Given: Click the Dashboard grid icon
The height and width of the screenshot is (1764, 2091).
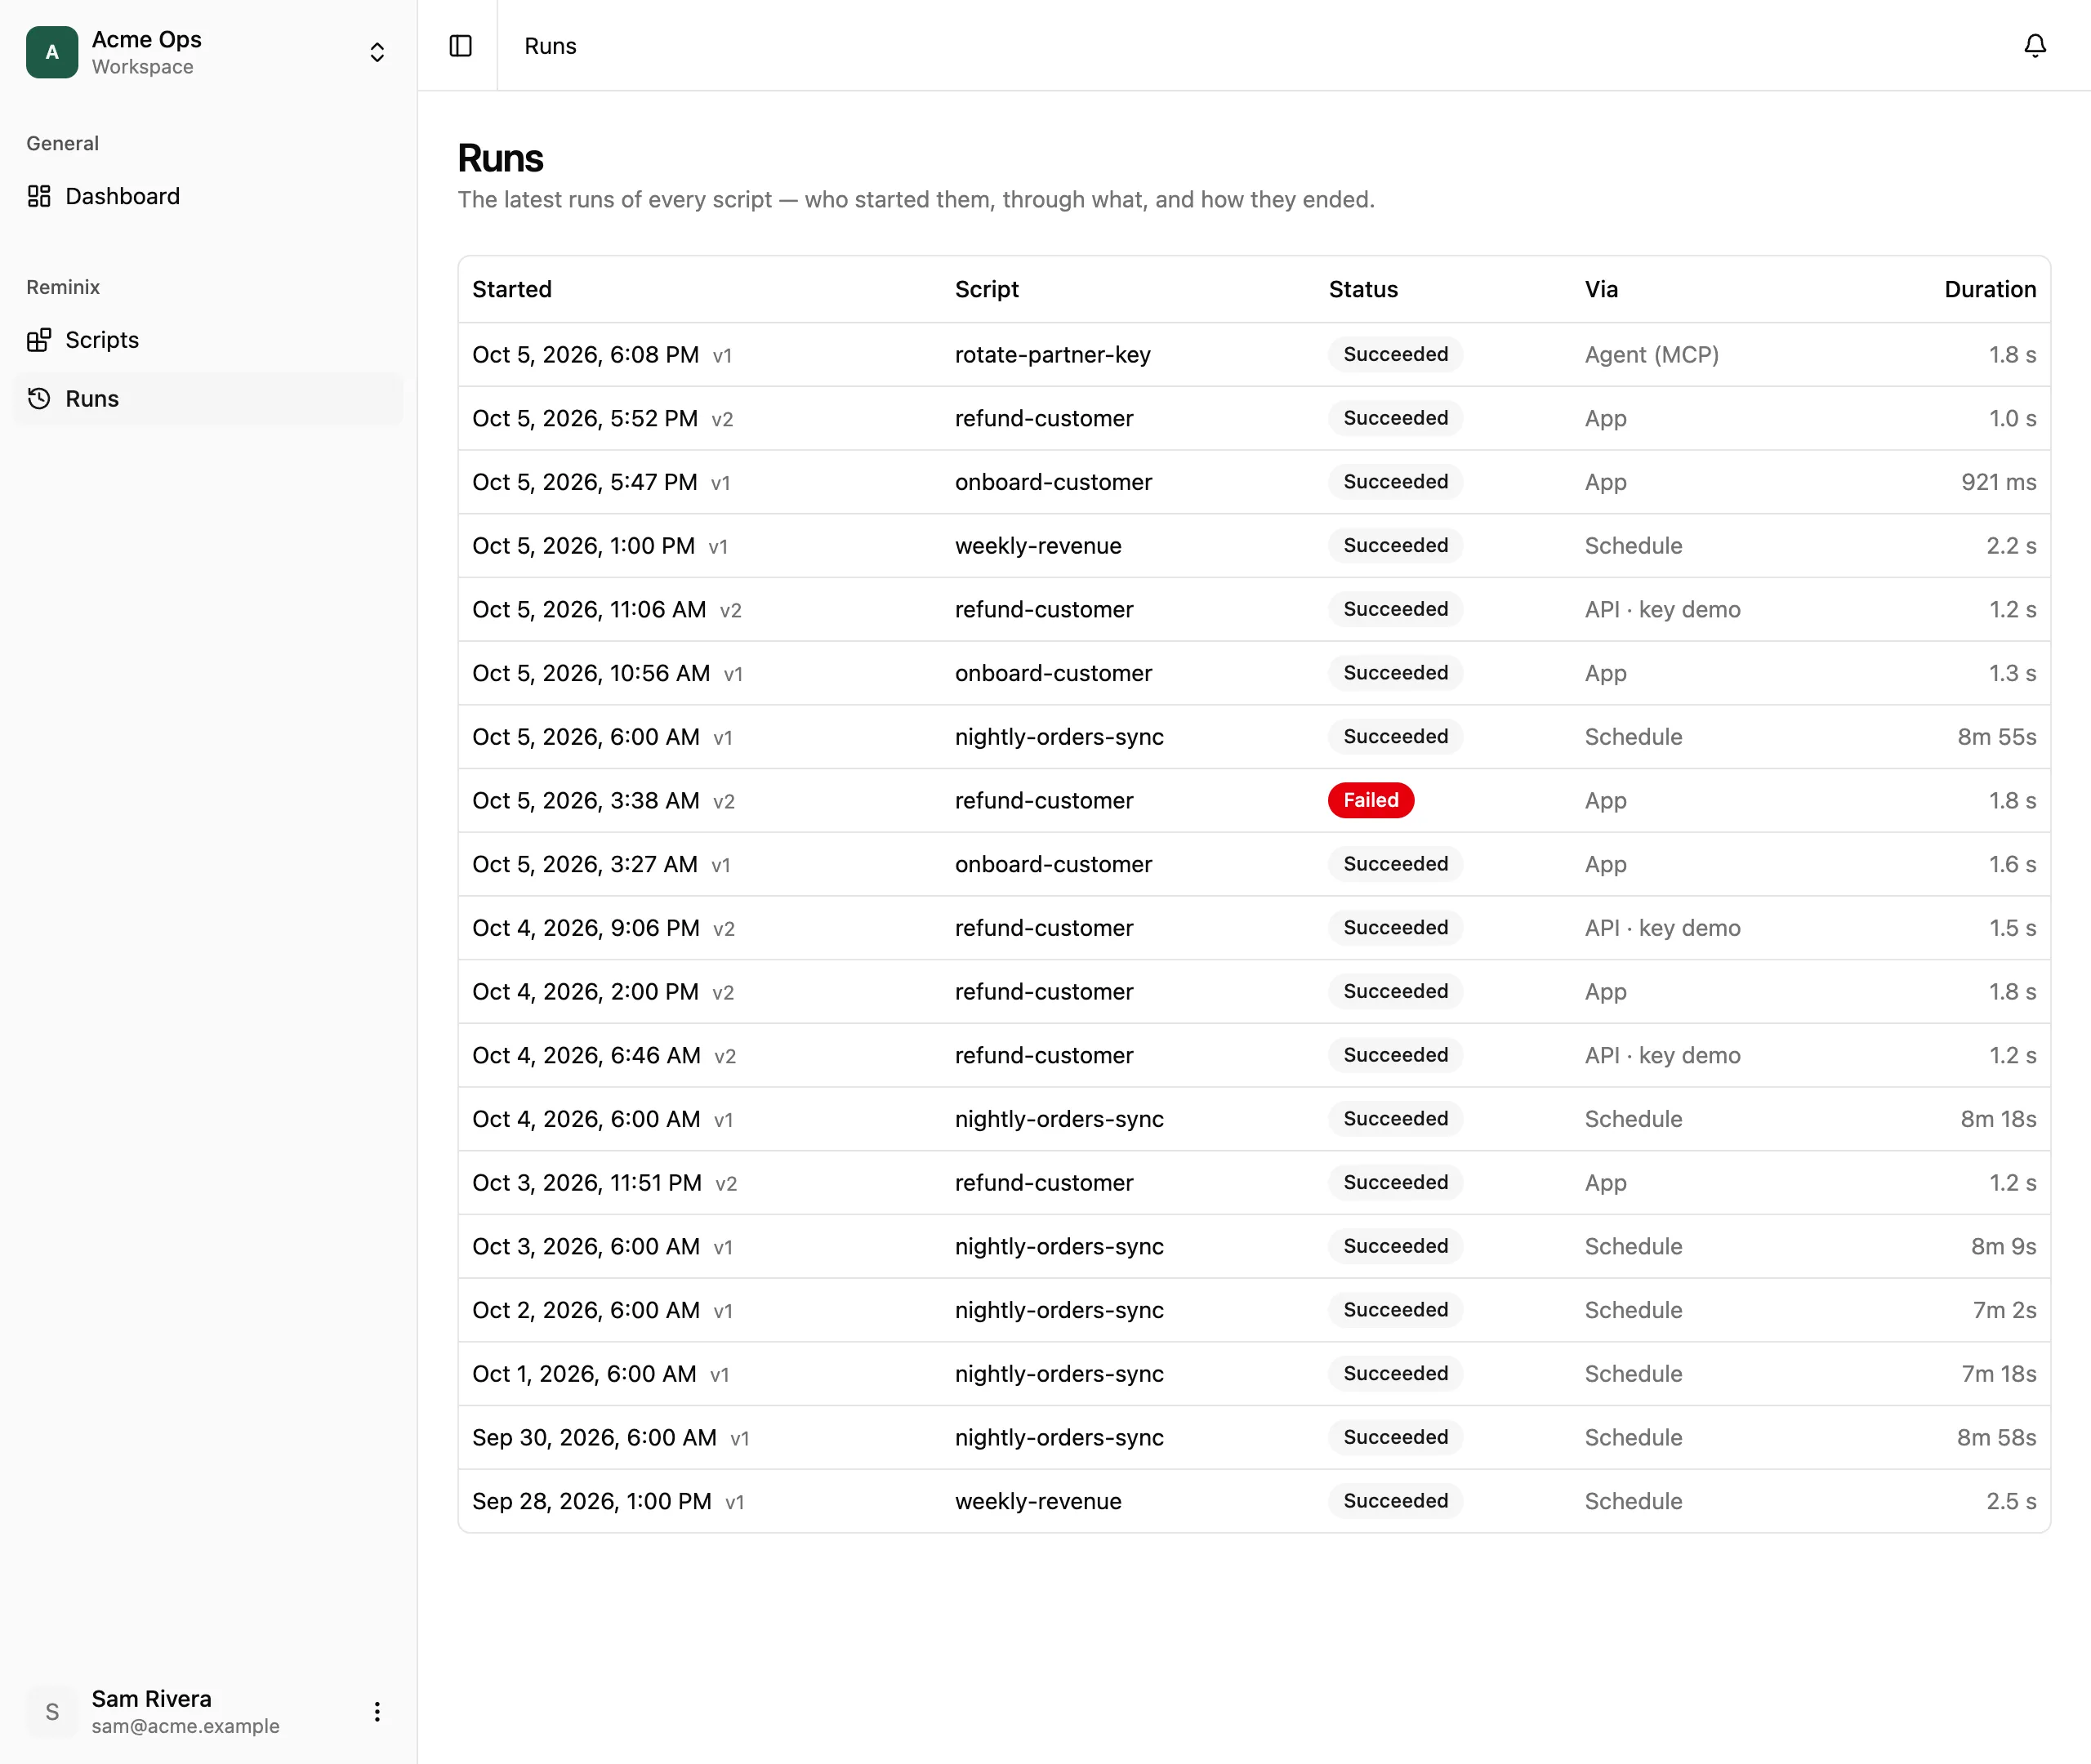Looking at the screenshot, I should pos(39,196).
